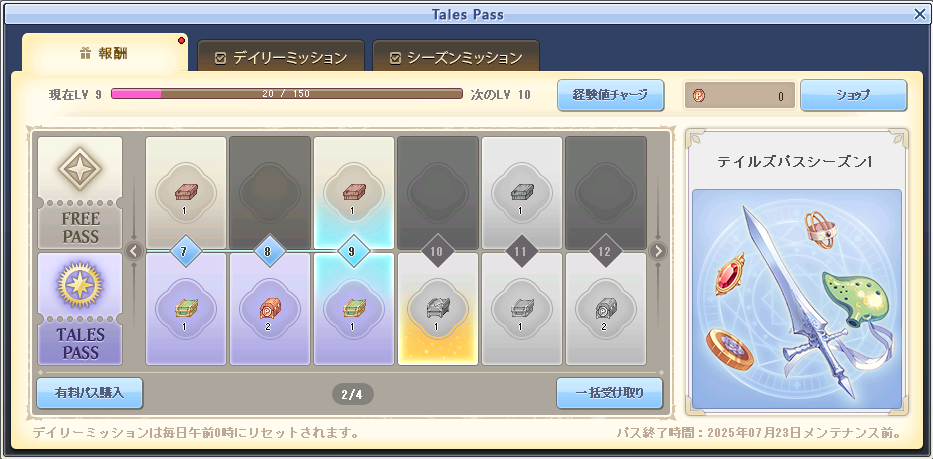Open the シーズンミッション tab
This screenshot has width=933, height=459.
click(x=456, y=57)
